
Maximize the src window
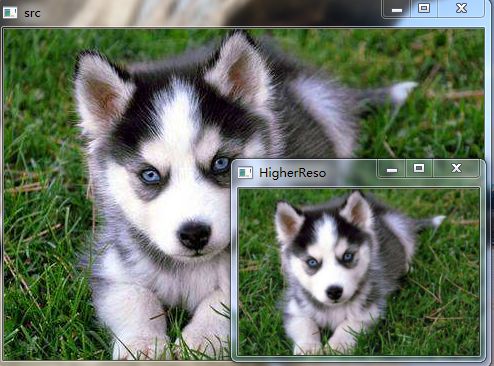424,8
